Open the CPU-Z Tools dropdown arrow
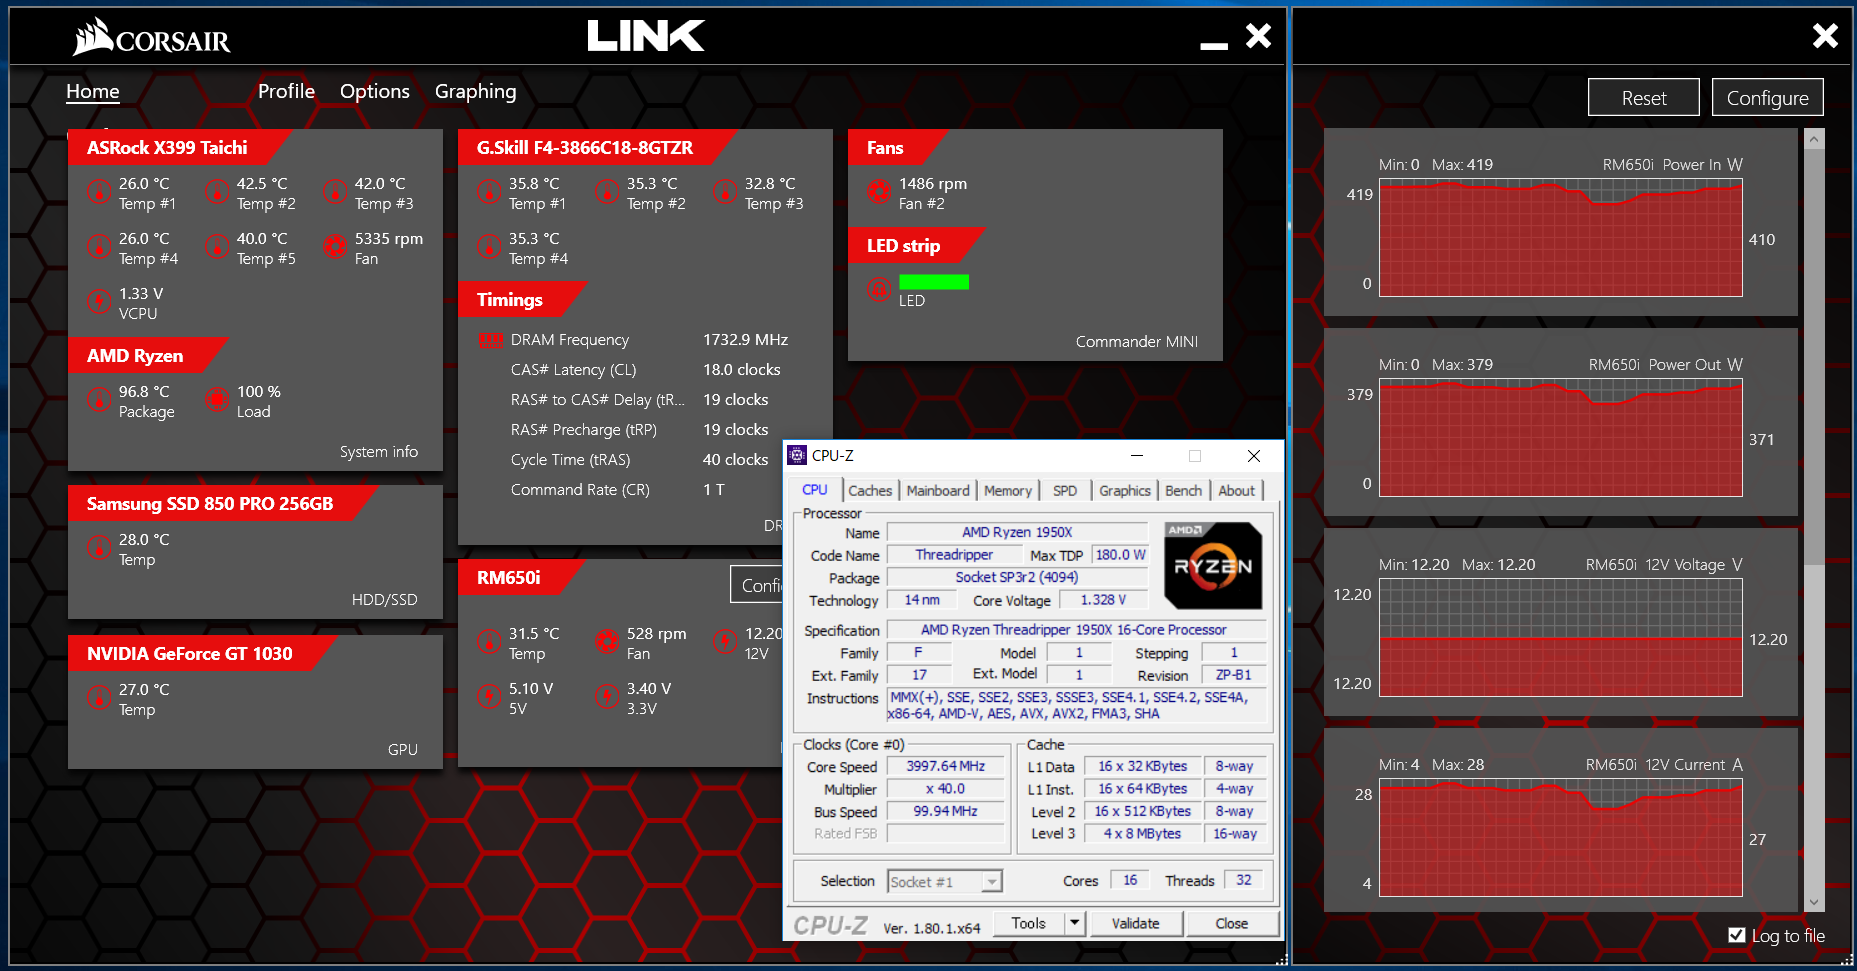Image resolution: width=1857 pixels, height=971 pixels. pyautogui.click(x=1074, y=923)
